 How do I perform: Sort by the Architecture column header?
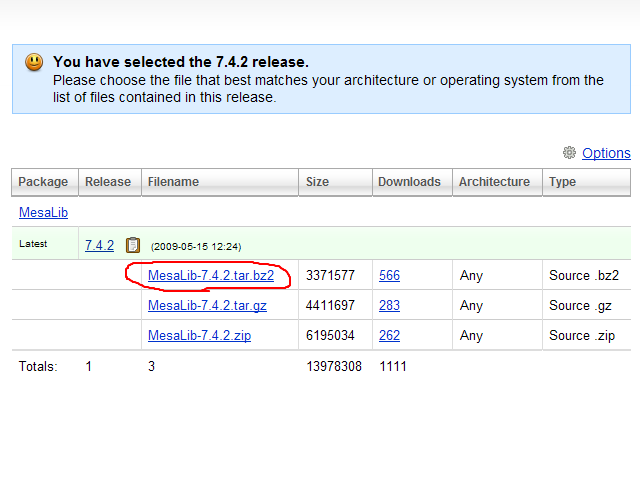498,182
